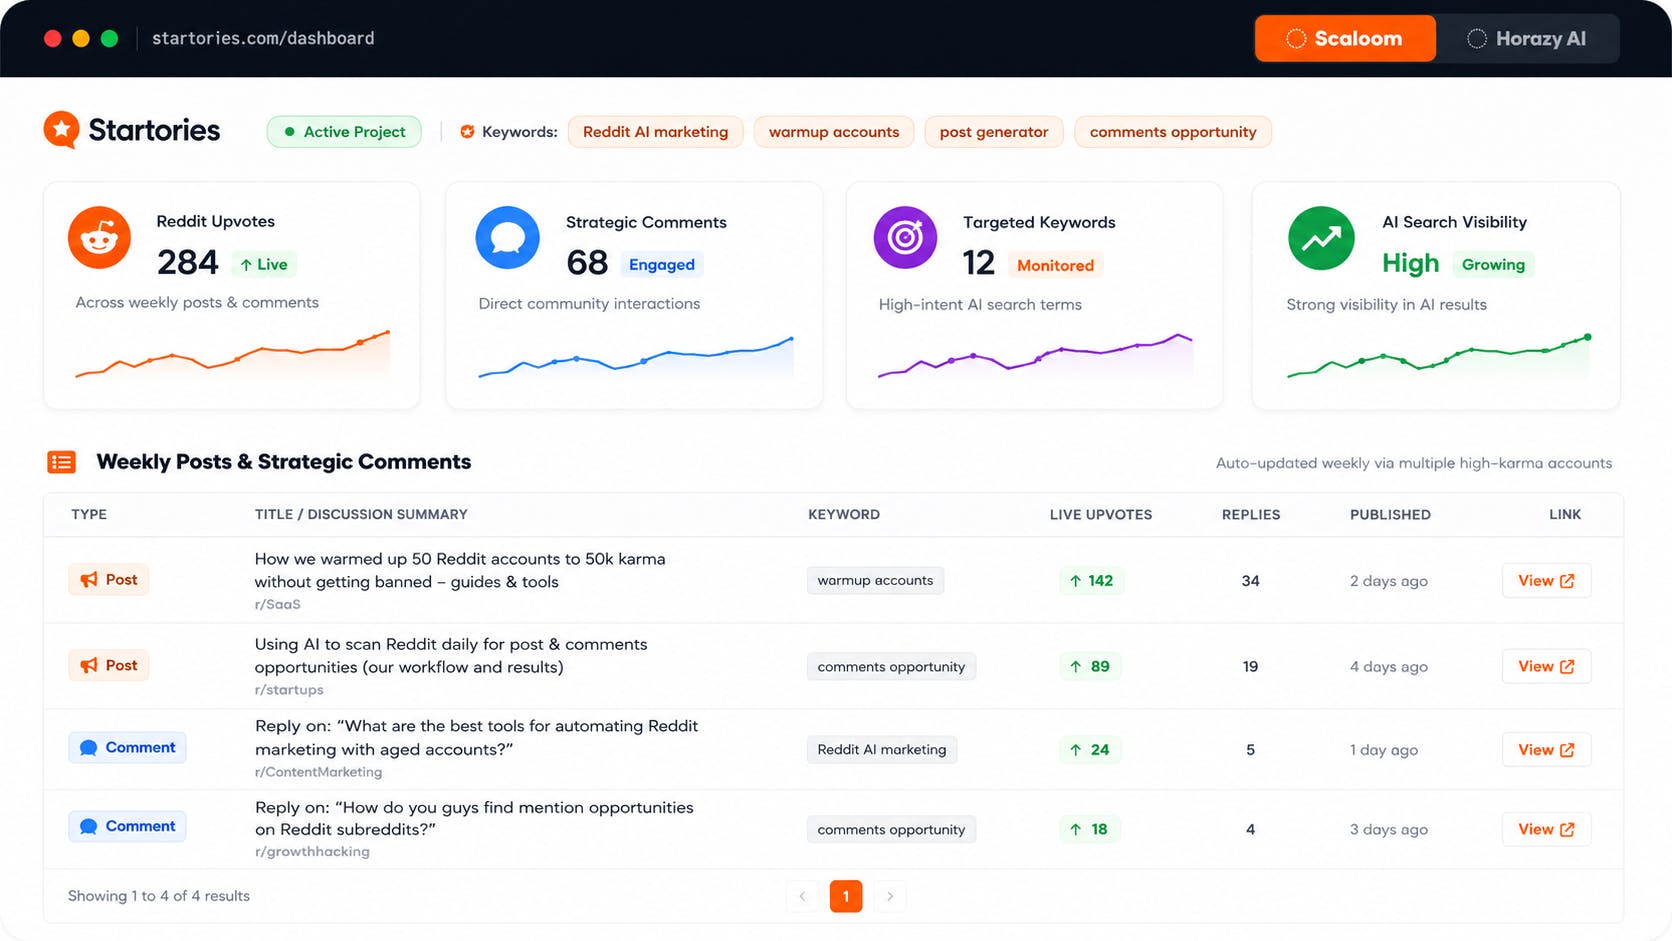The width and height of the screenshot is (1672, 941).
Task: Click the REPLIES column header
Action: [x=1251, y=514]
